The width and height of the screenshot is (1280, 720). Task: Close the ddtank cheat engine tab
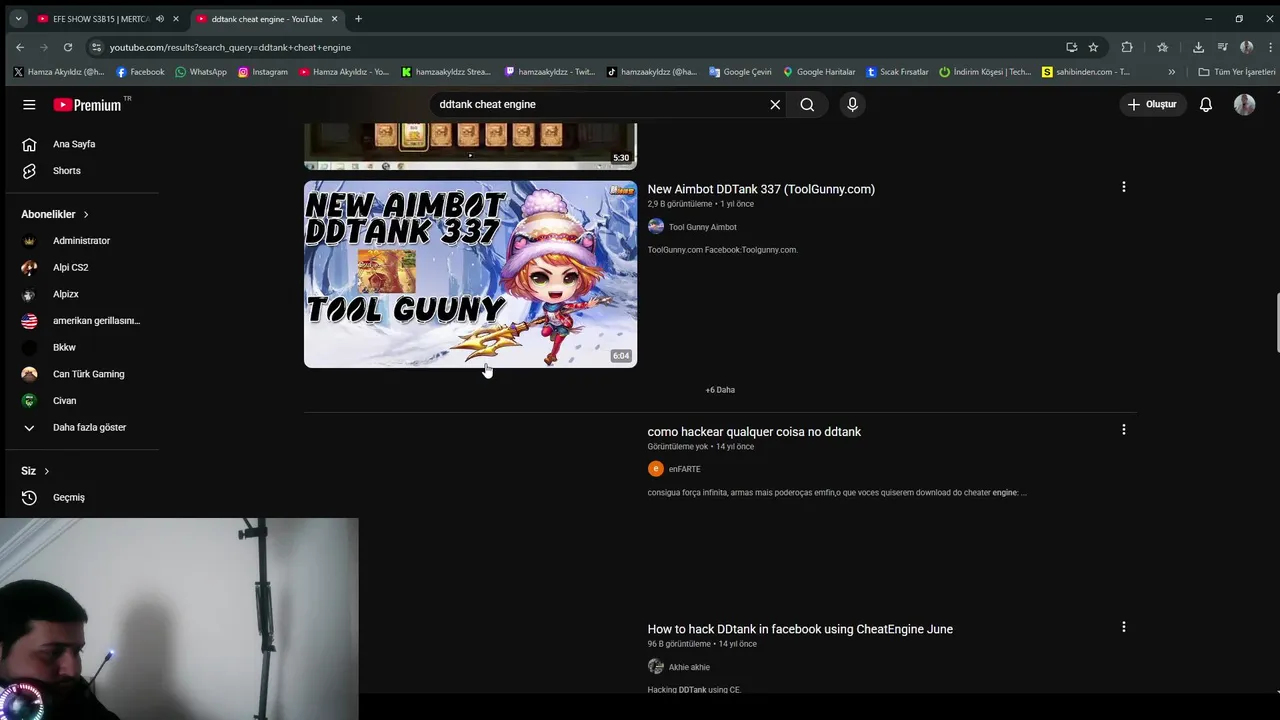pos(335,19)
